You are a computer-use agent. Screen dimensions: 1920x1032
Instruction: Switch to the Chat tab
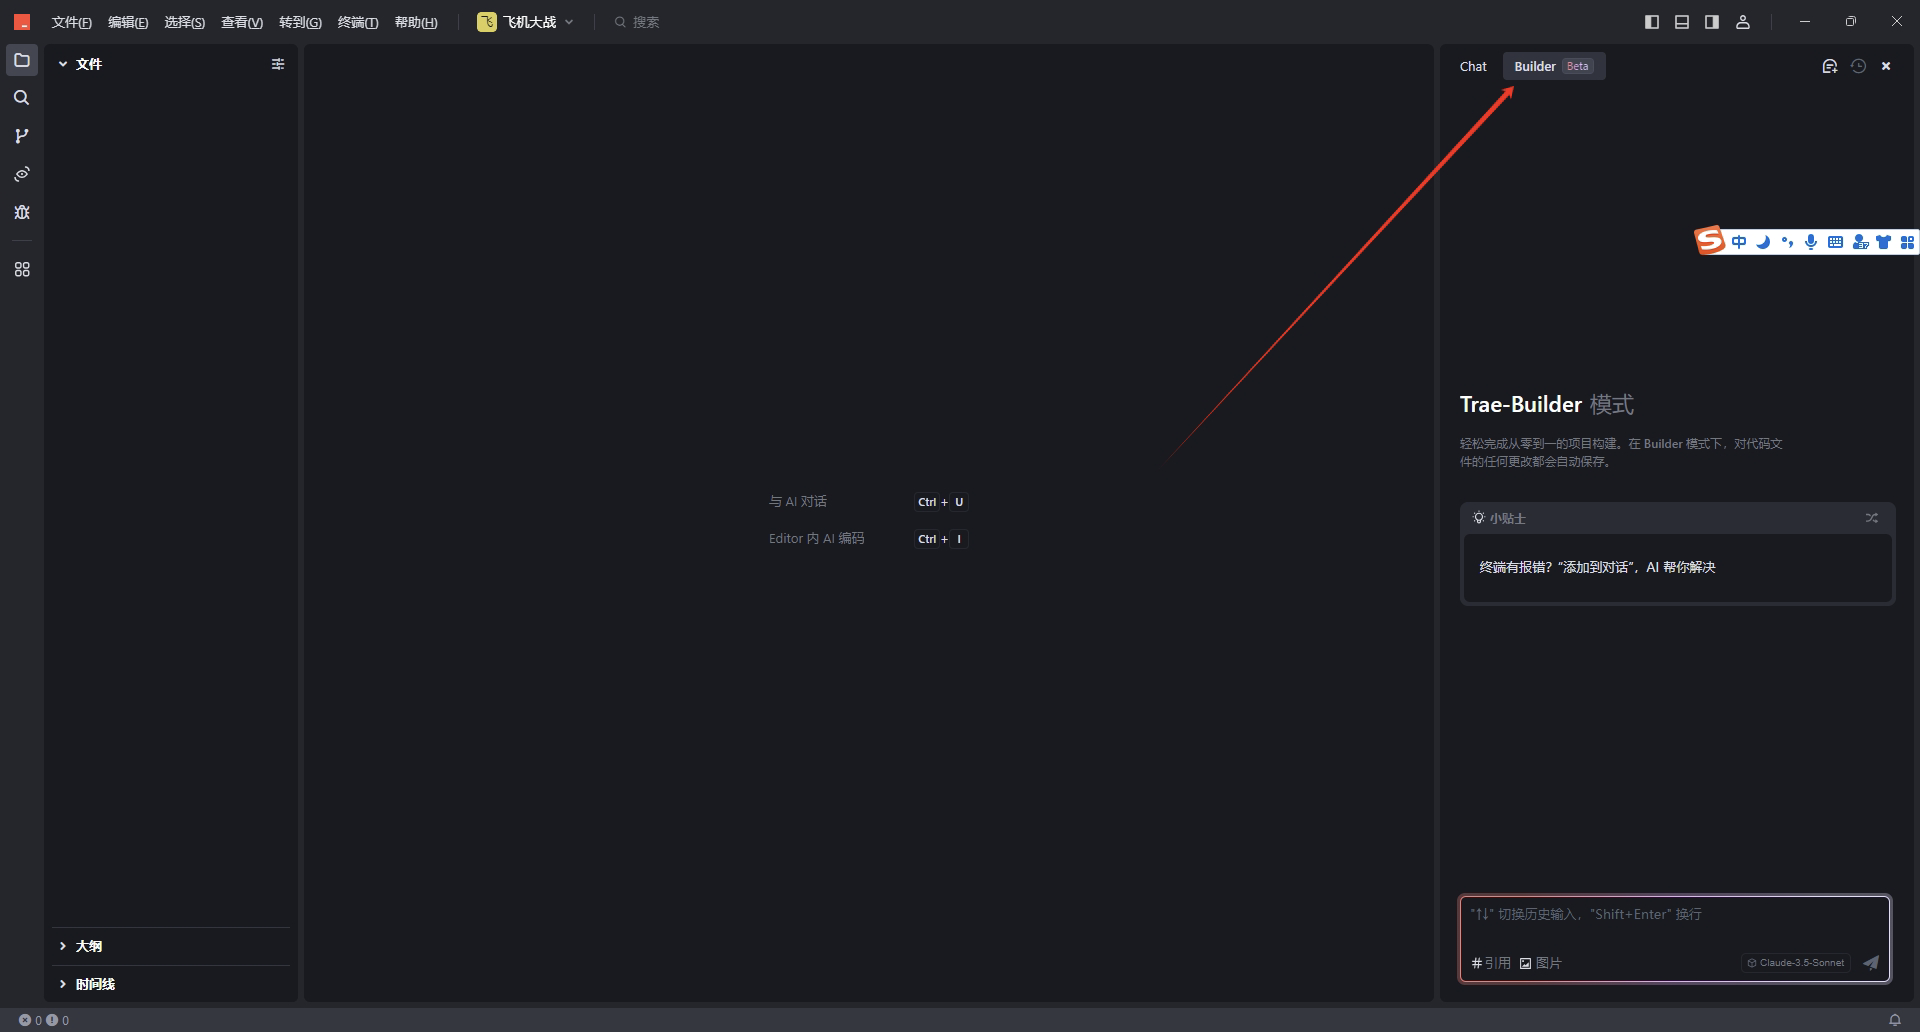pyautogui.click(x=1473, y=66)
